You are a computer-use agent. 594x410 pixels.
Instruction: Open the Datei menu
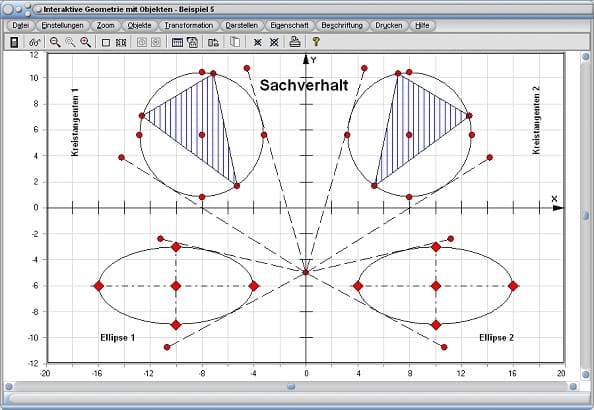pyautogui.click(x=20, y=25)
